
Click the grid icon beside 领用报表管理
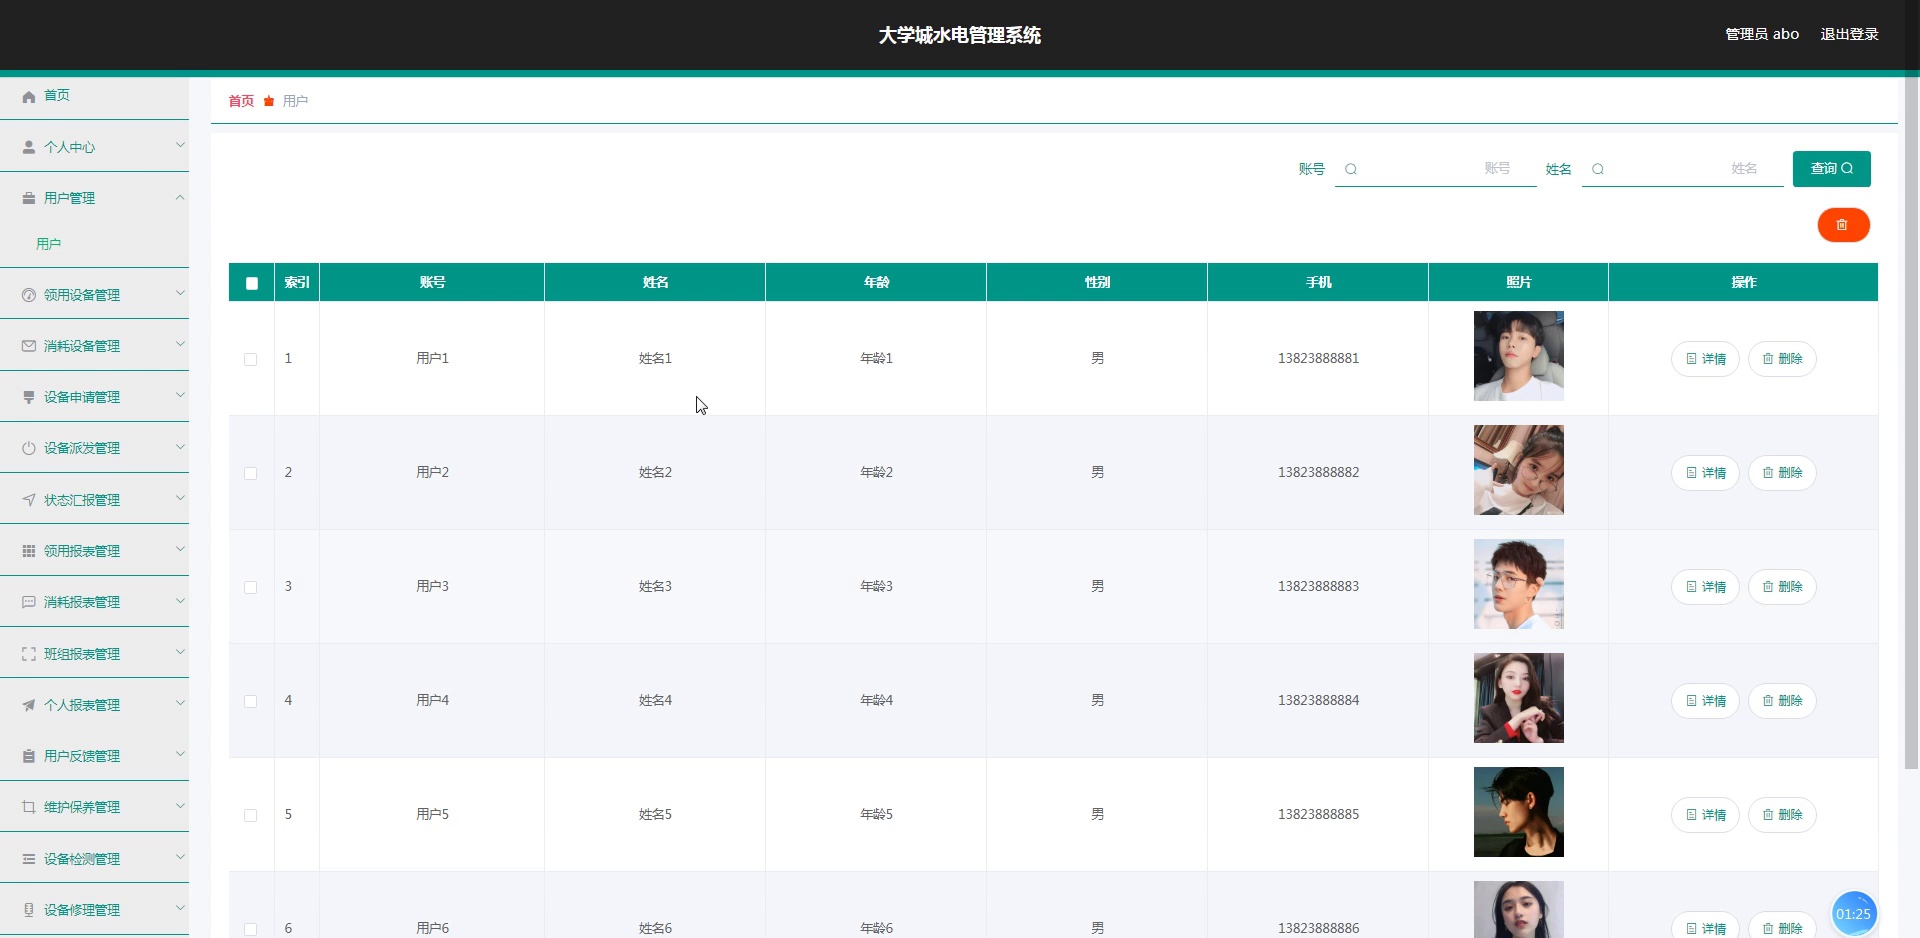tap(29, 551)
